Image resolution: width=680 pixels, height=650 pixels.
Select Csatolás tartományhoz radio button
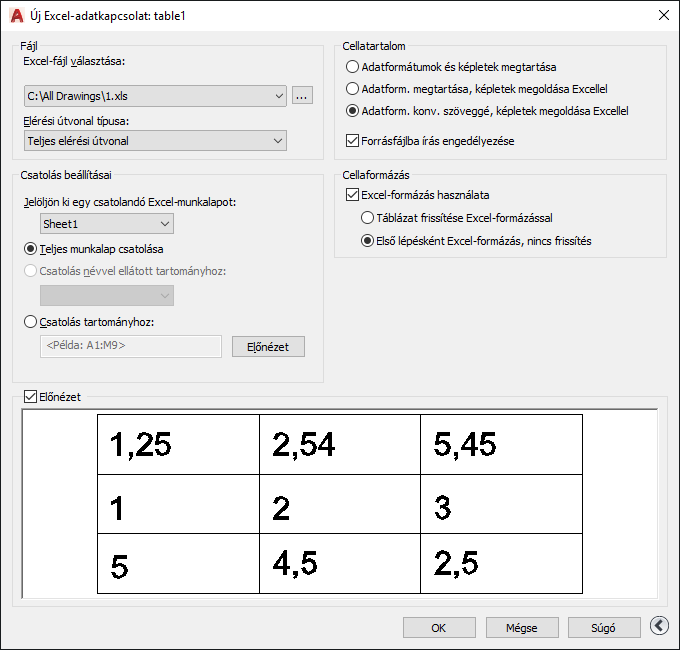[89, 322]
